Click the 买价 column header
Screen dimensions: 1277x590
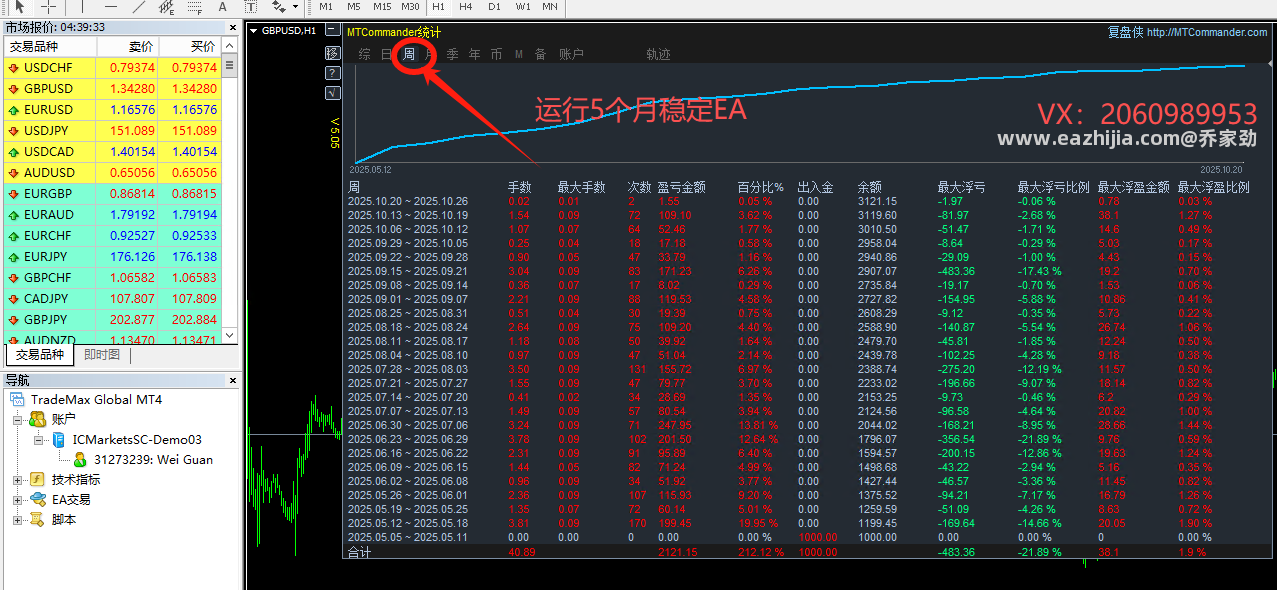pyautogui.click(x=189, y=47)
